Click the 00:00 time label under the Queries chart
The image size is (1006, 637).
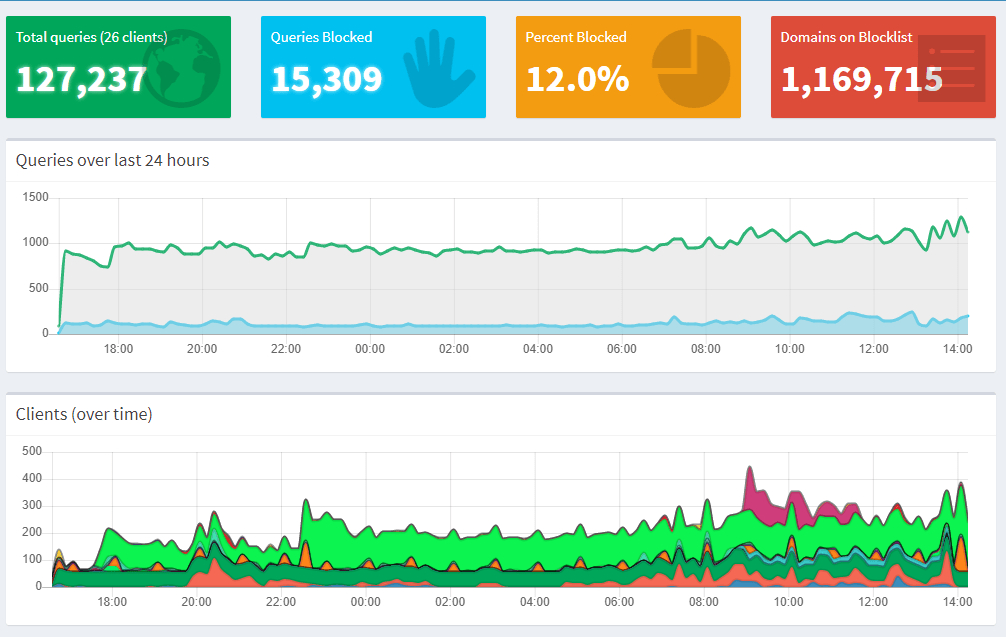(x=369, y=349)
